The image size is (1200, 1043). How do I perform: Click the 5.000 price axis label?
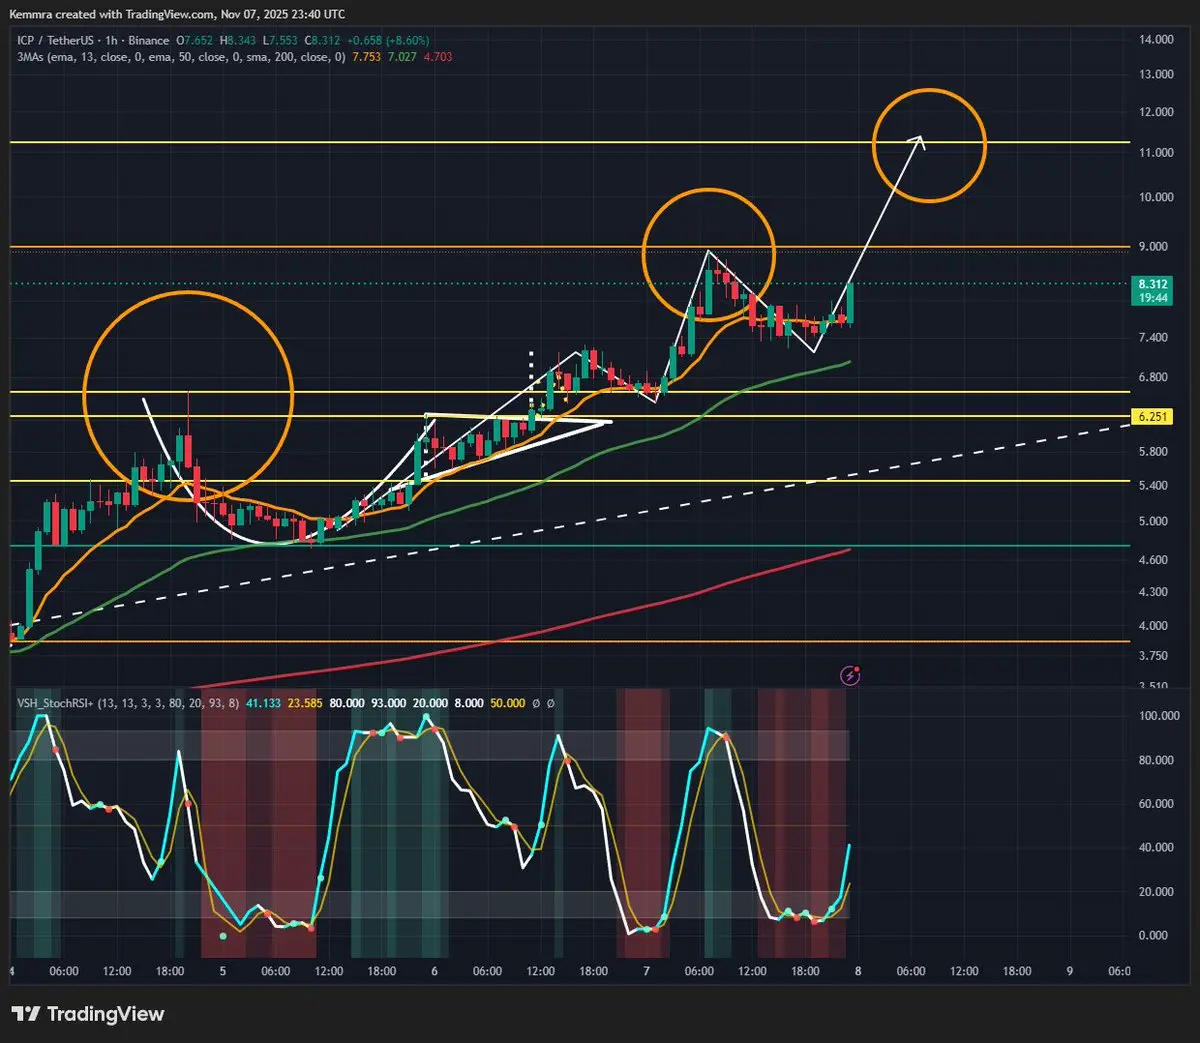[x=1153, y=522]
